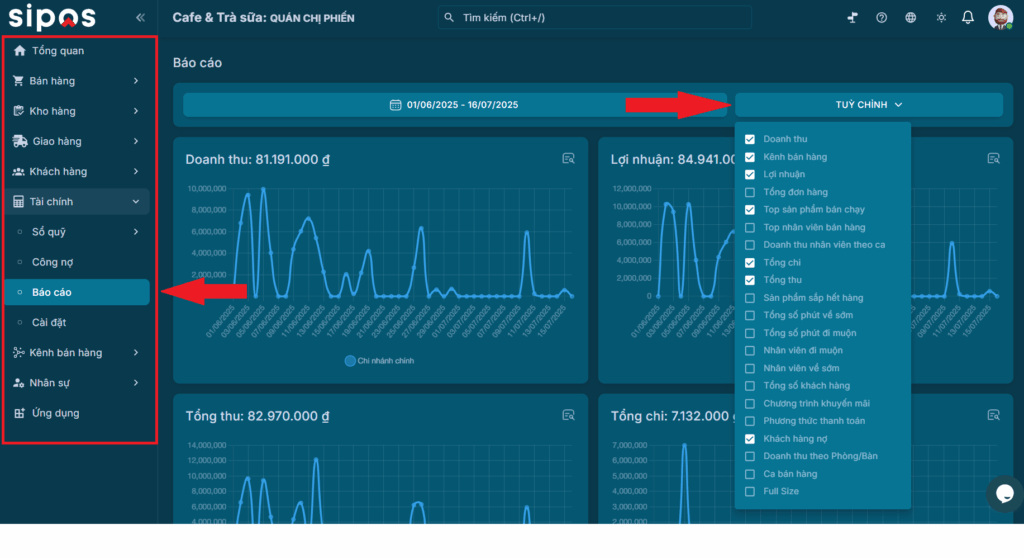Open the Công nợ menu item

point(52,262)
